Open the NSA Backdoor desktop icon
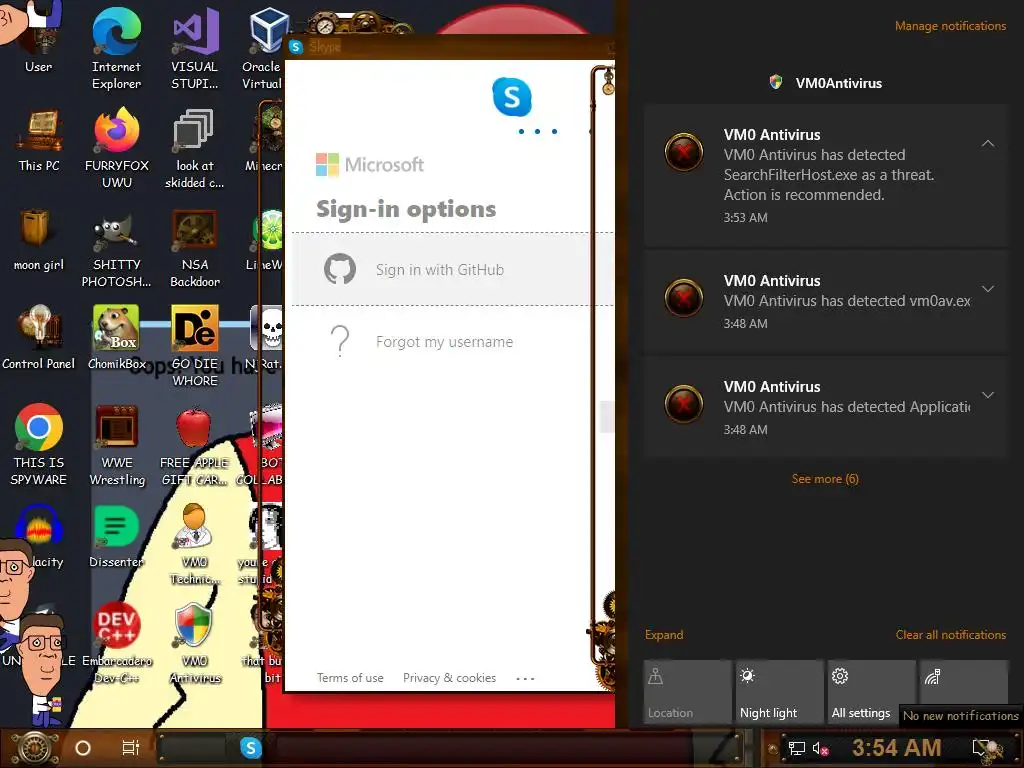Image resolution: width=1024 pixels, height=768 pixels. pyautogui.click(x=195, y=248)
